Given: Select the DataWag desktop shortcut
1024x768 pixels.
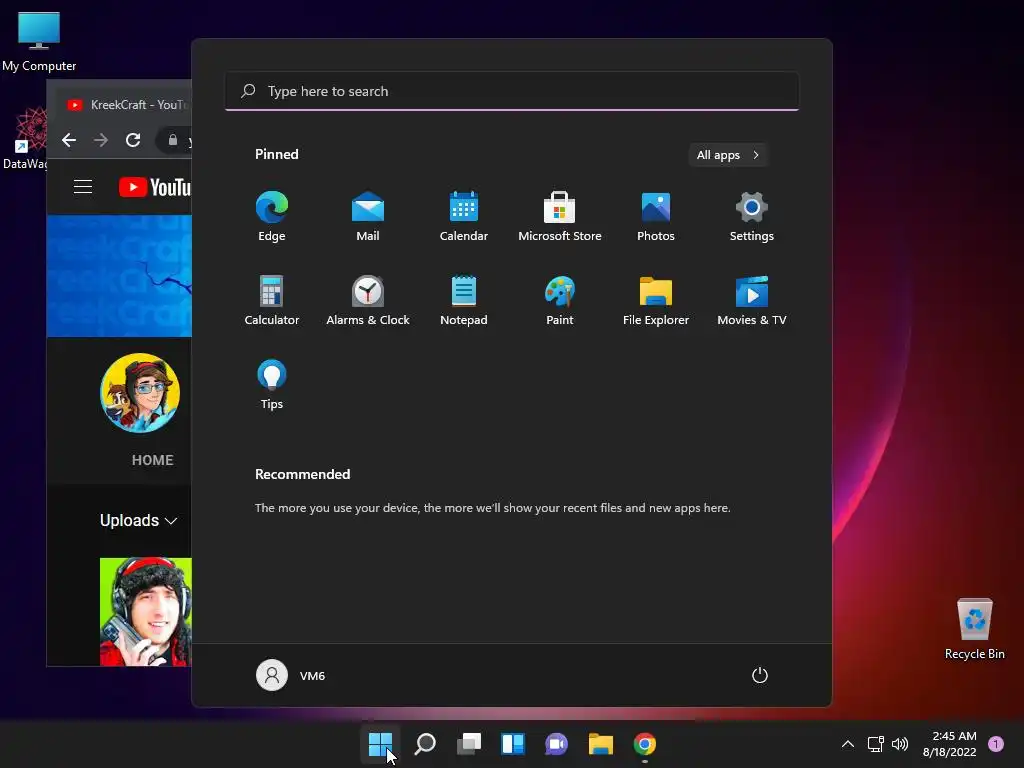Looking at the screenshot, I should pyautogui.click(x=25, y=139).
